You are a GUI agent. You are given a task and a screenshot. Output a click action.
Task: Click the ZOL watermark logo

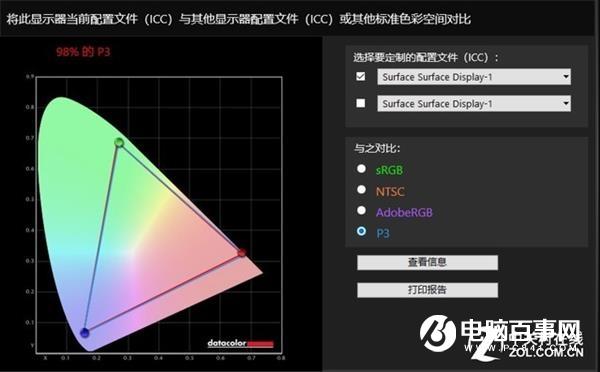point(501,339)
